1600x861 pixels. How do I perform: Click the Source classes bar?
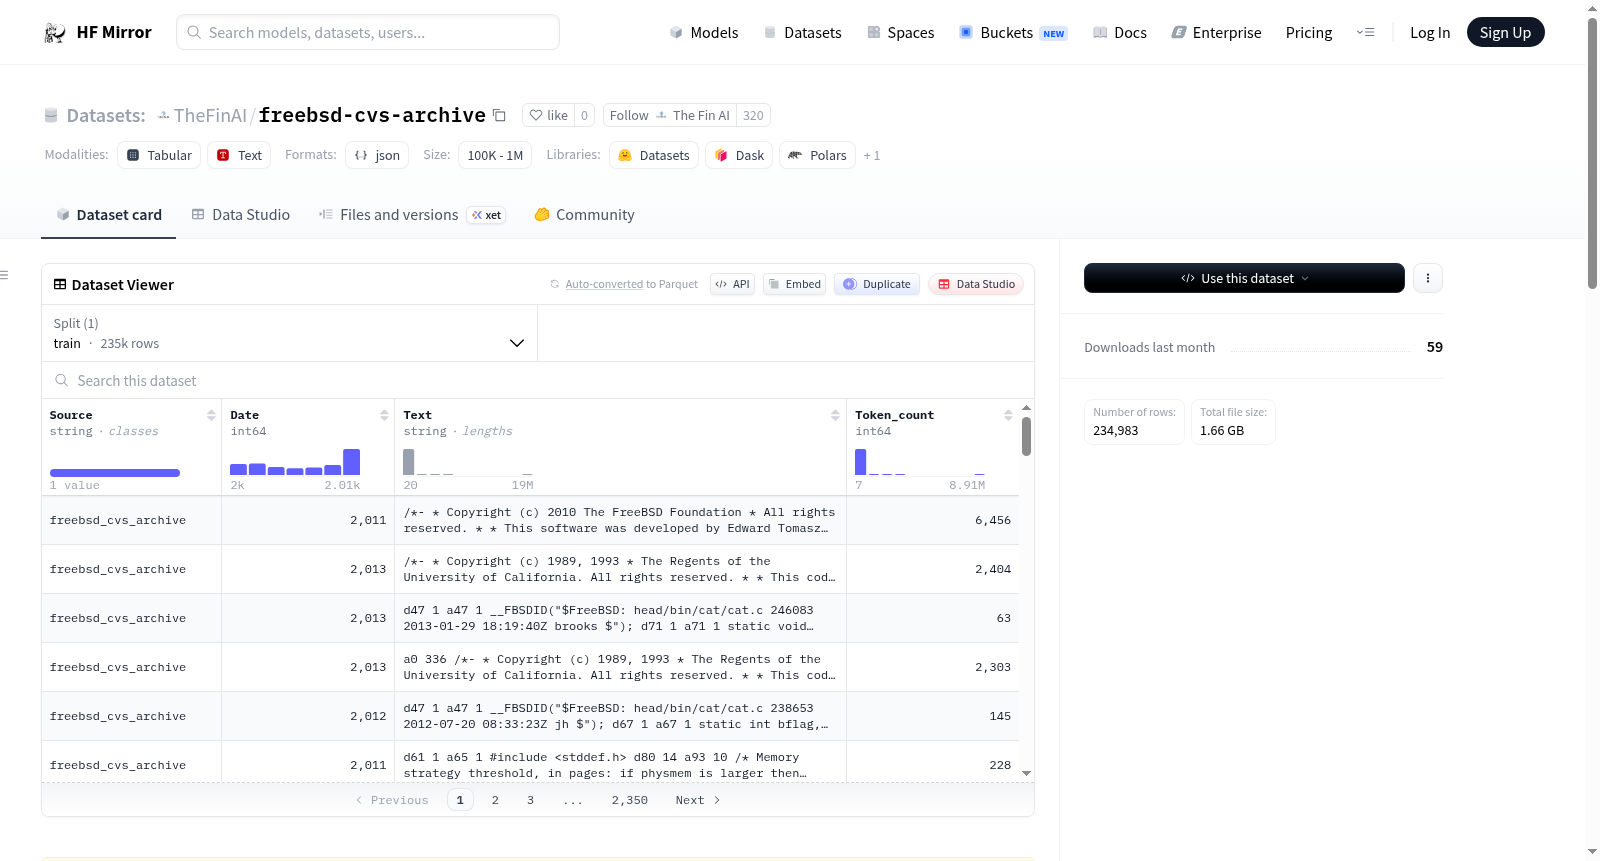click(x=115, y=473)
